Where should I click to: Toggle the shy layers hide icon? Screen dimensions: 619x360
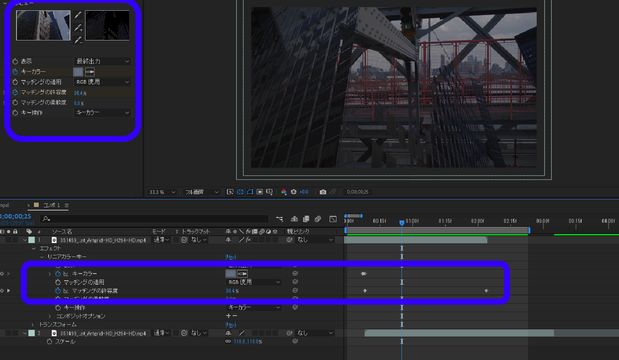(x=294, y=219)
